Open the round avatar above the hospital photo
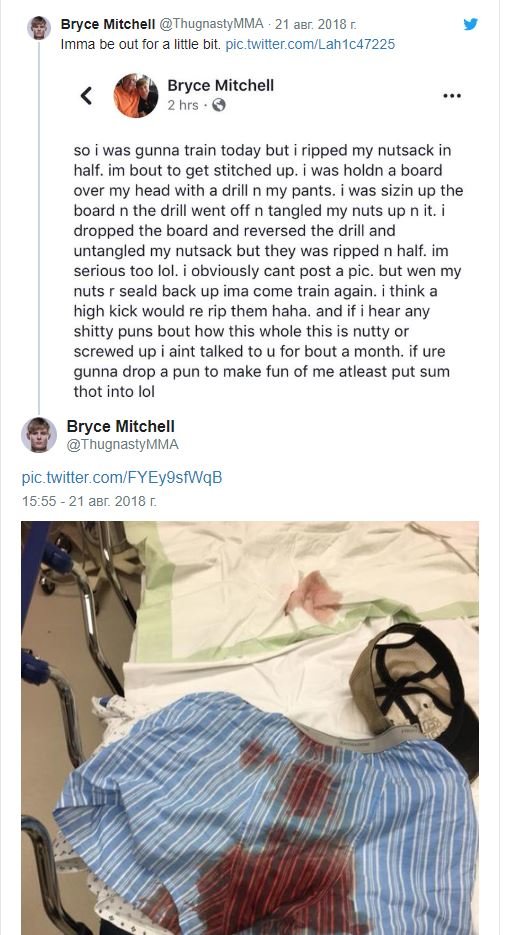 [39, 435]
